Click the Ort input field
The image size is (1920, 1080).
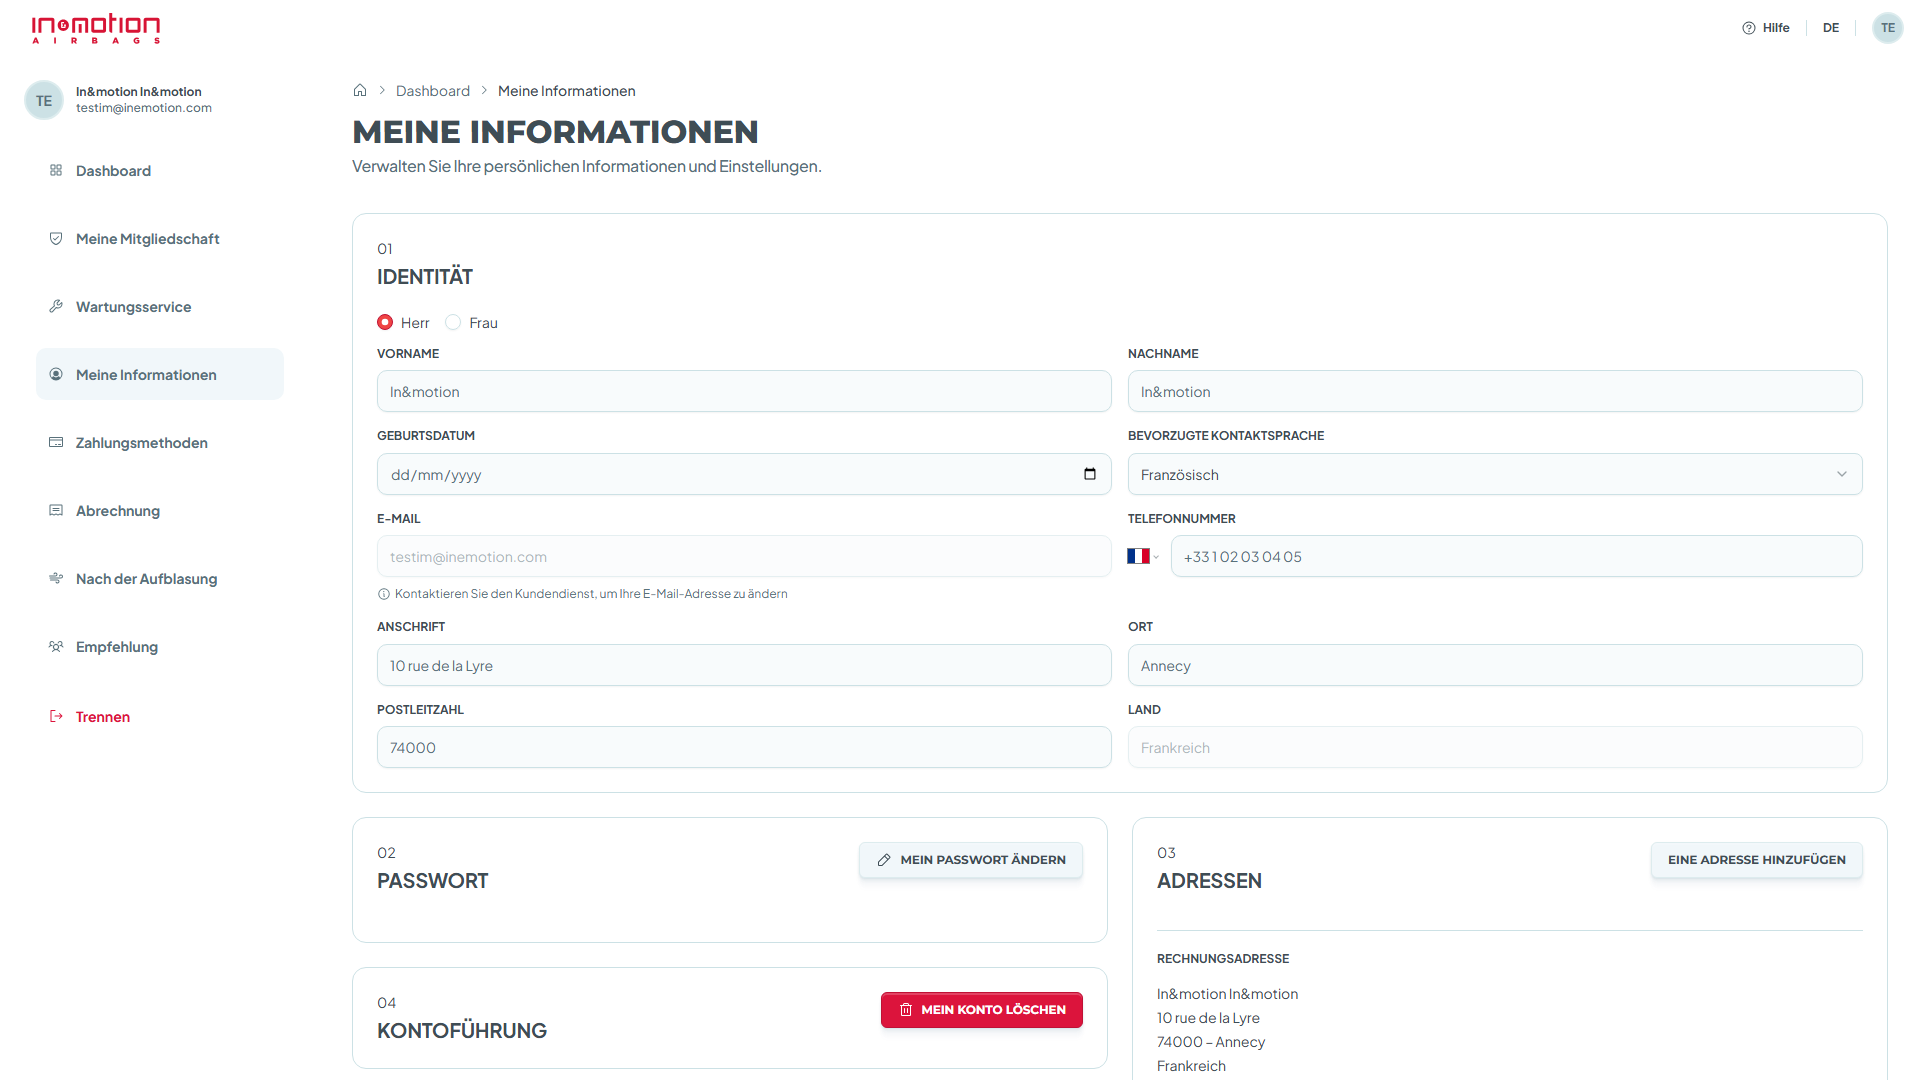tap(1495, 665)
